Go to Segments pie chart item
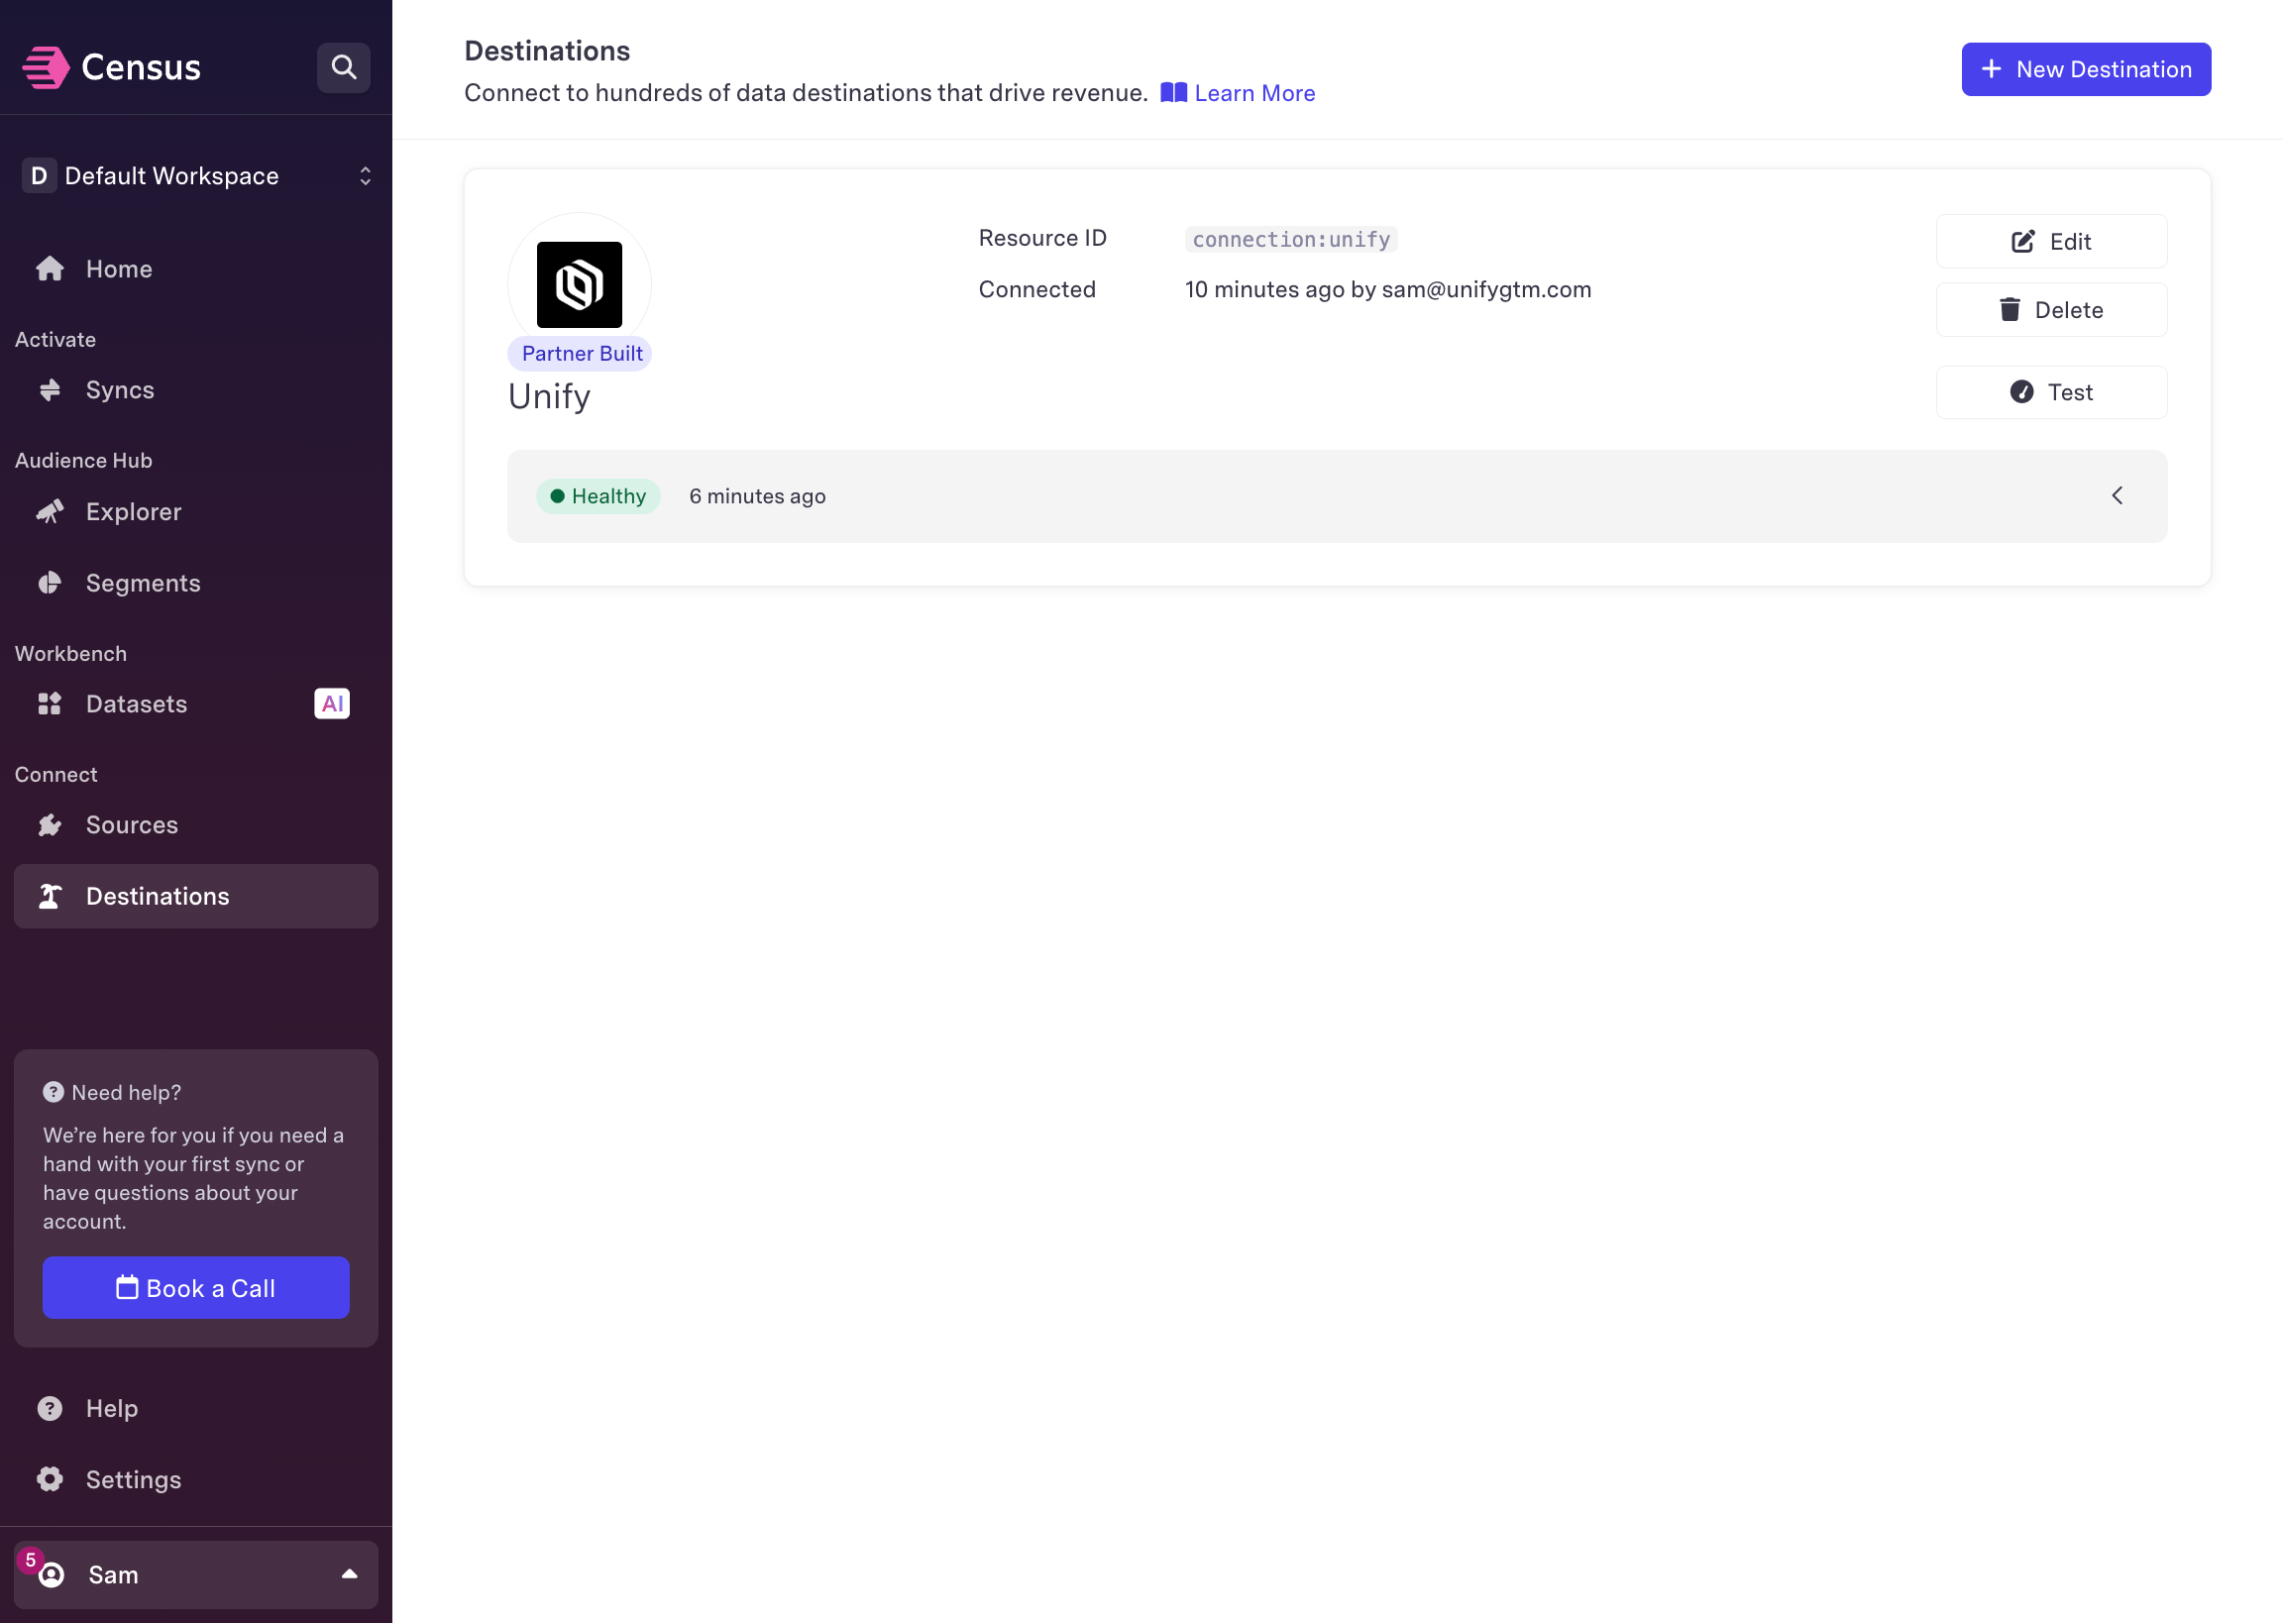2283x1624 pixels. tap(142, 583)
